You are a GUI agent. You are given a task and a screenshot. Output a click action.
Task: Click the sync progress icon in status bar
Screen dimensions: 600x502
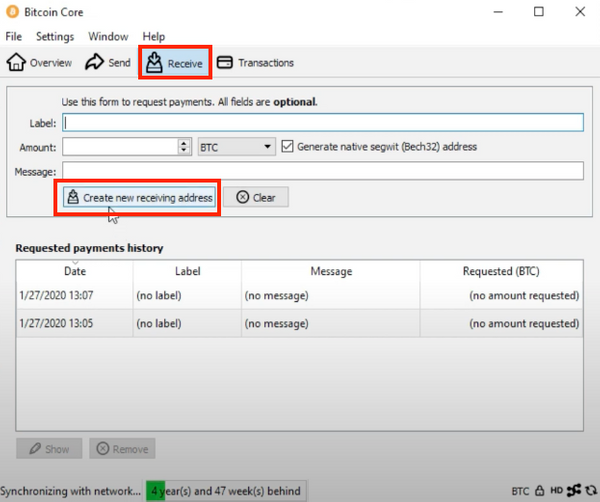(x=590, y=491)
